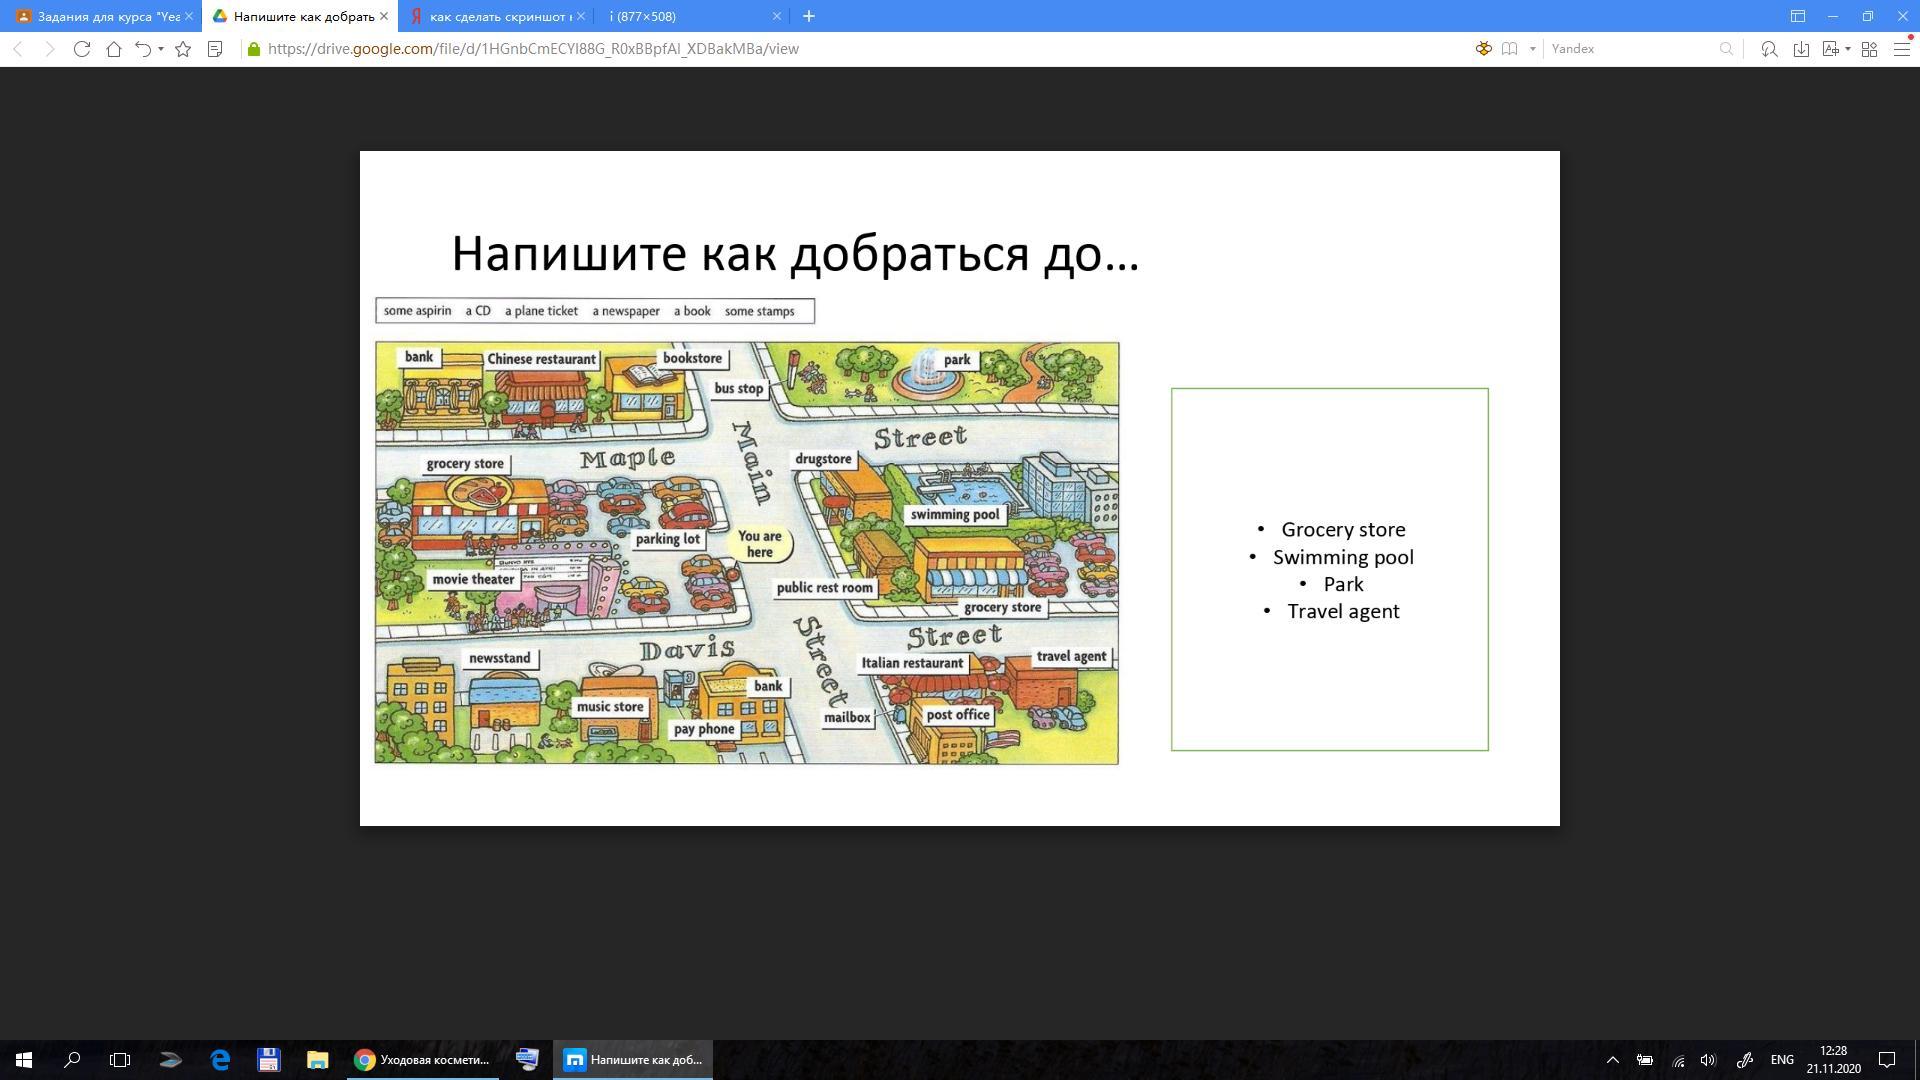1920x1080 pixels.
Task: Click the Yandex search input field
Action: coord(1630,49)
